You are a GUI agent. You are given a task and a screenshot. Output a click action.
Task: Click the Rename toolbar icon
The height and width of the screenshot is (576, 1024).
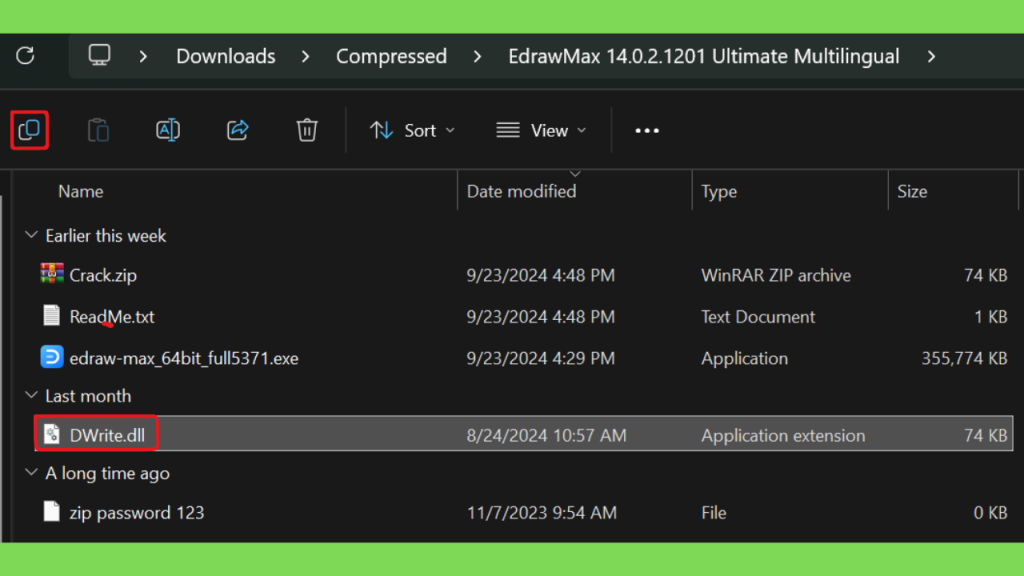click(x=168, y=130)
